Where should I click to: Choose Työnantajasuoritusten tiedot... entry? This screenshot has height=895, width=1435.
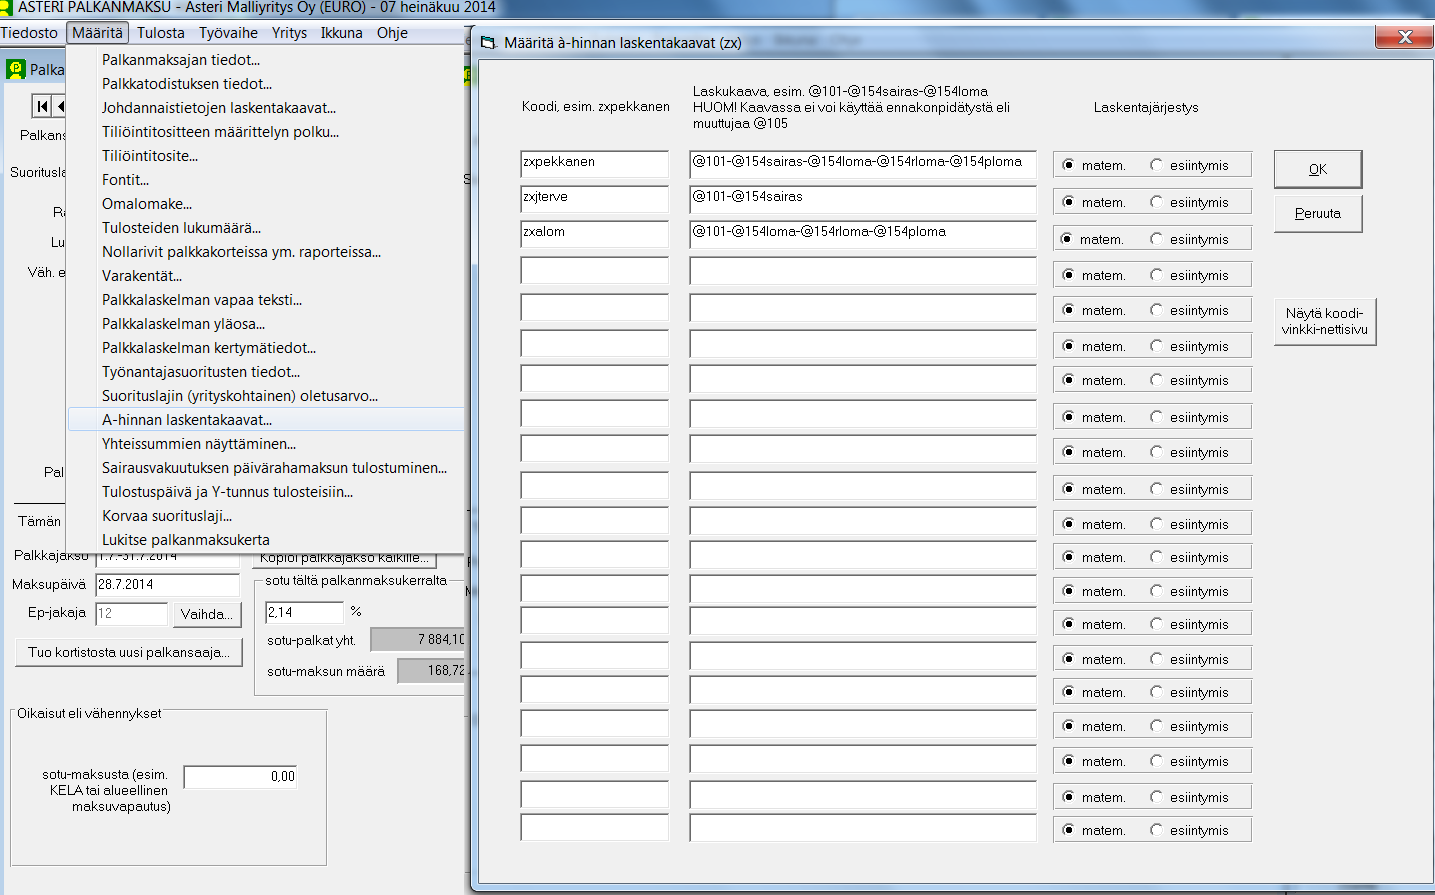(266, 372)
